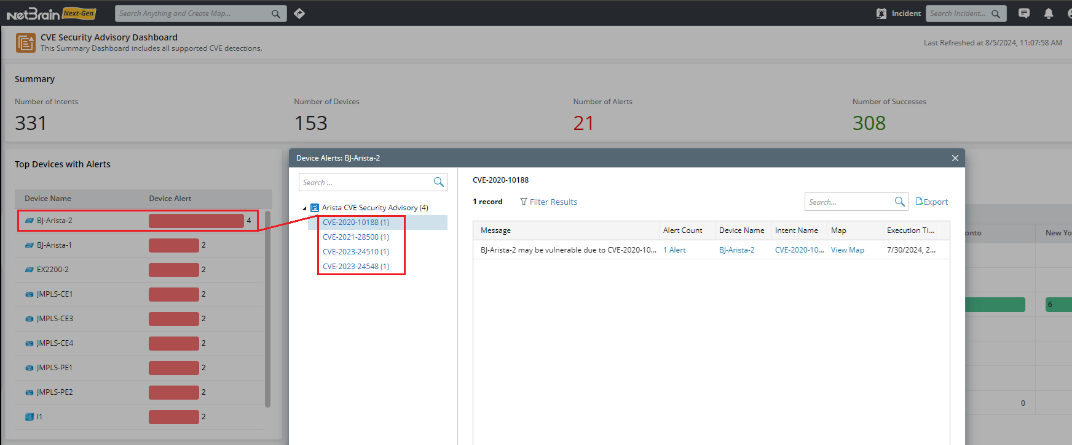This screenshot has width=1072, height=445.
Task: Open the 1 Alert link
Action: [675, 250]
